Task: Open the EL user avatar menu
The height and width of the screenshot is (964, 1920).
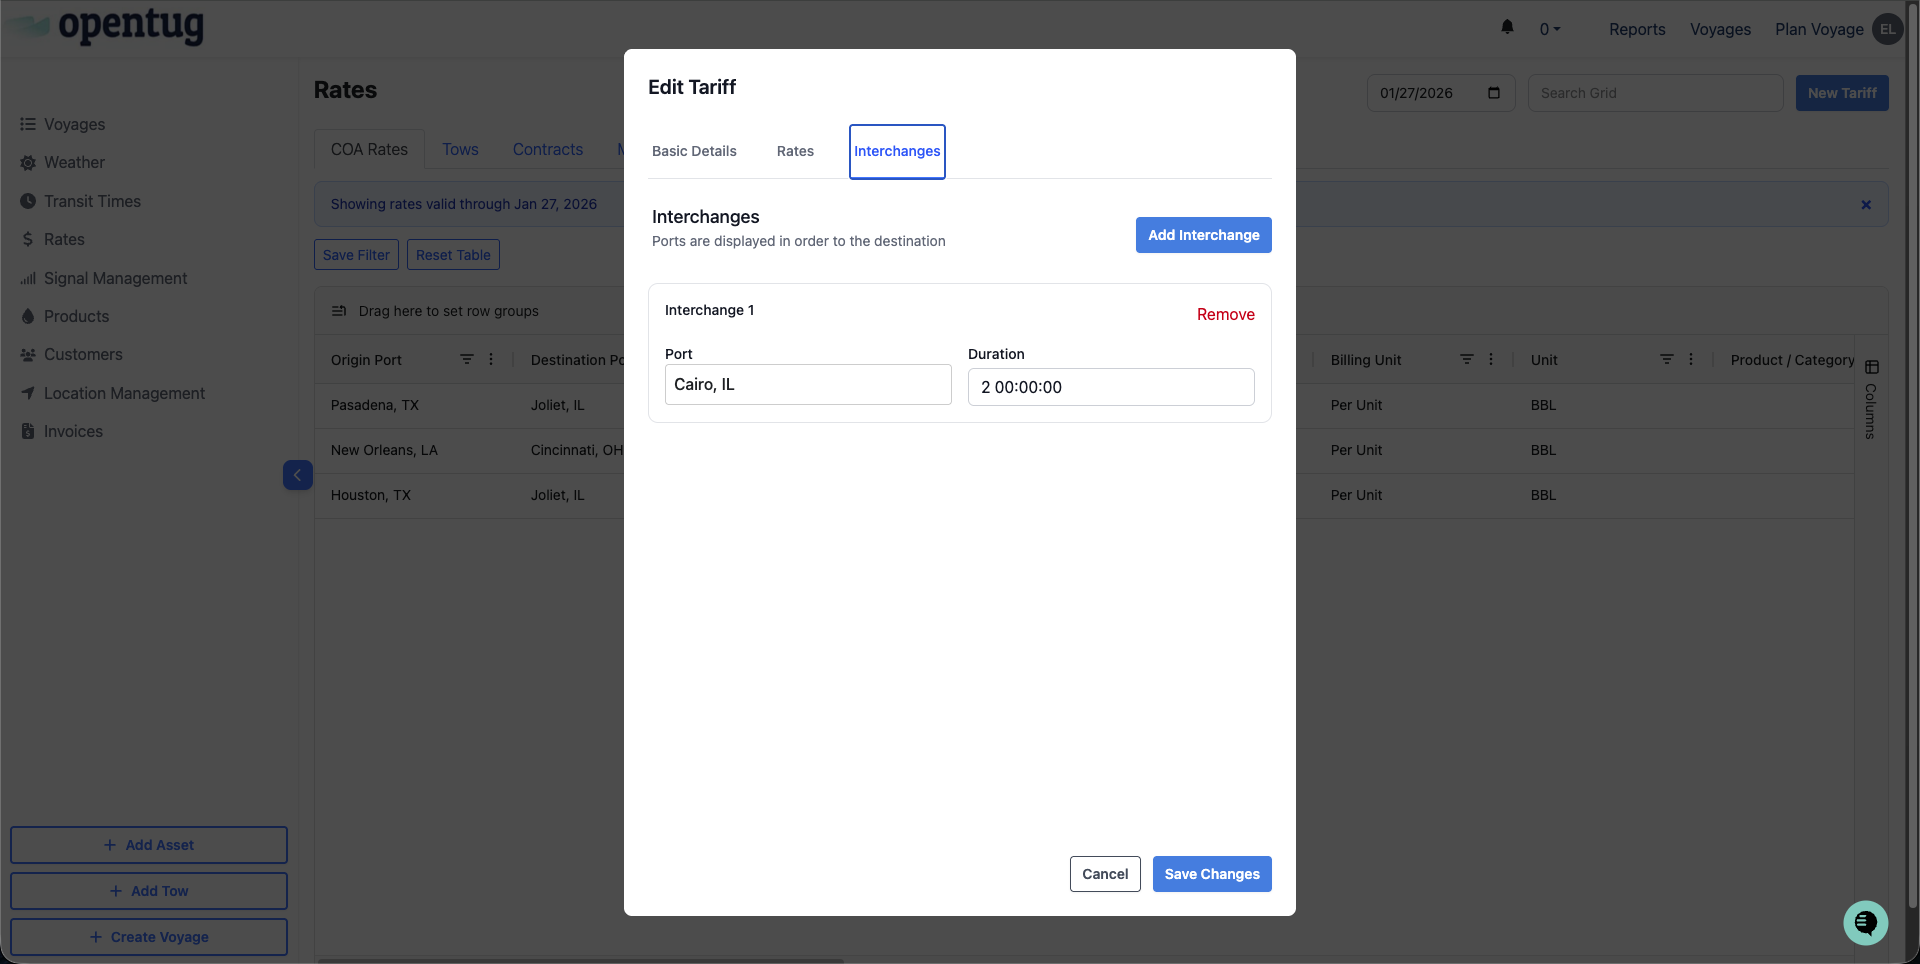Action: click(x=1887, y=29)
